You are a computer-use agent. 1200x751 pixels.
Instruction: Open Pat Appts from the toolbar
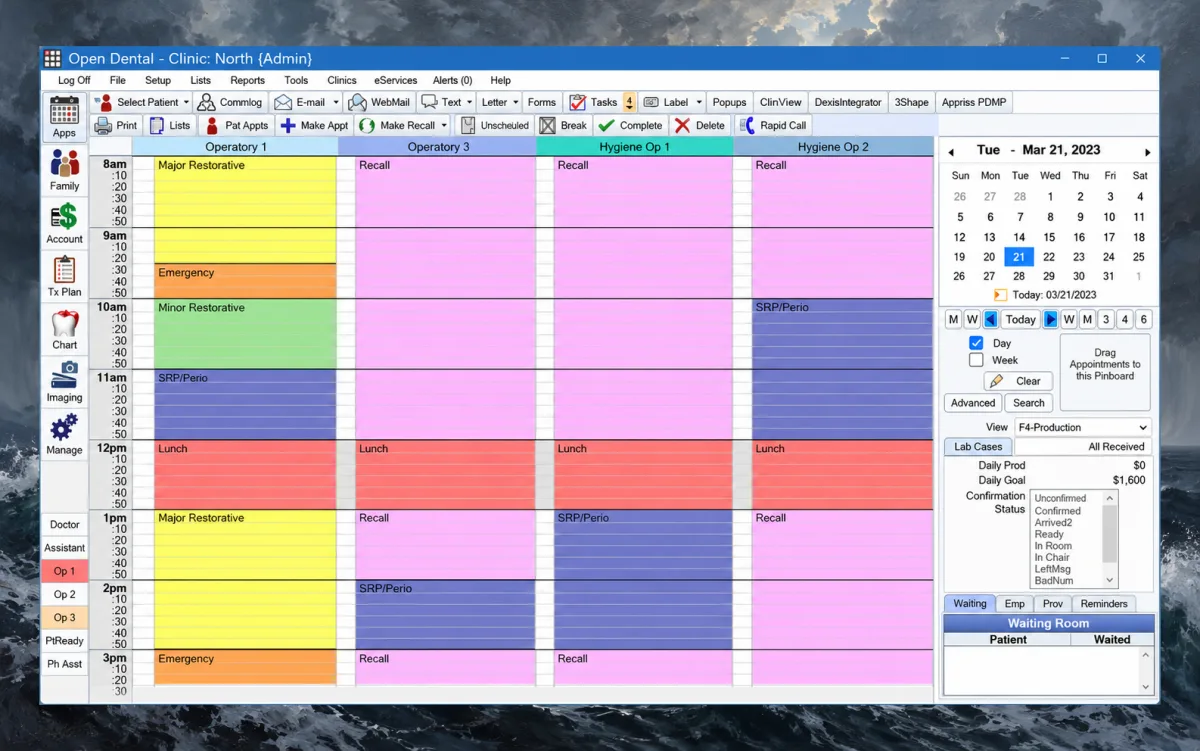click(x=236, y=126)
